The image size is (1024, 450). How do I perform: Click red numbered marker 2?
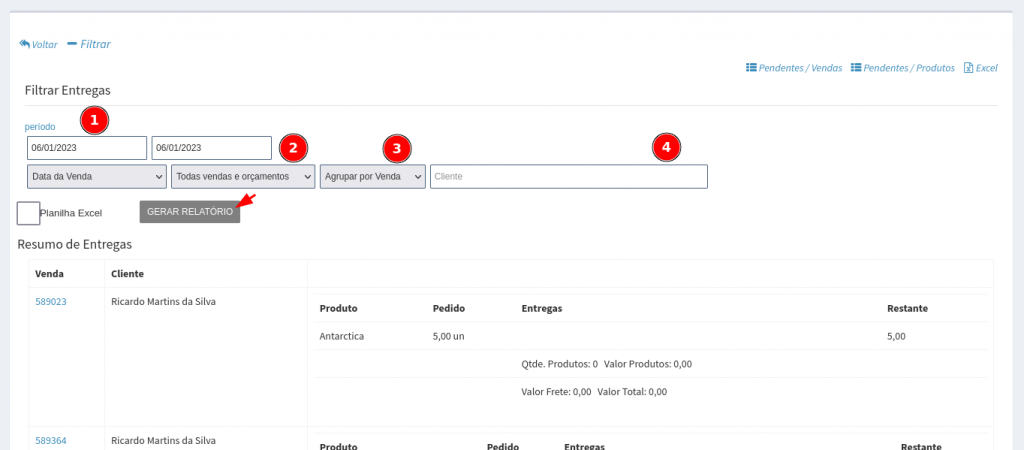(292, 148)
